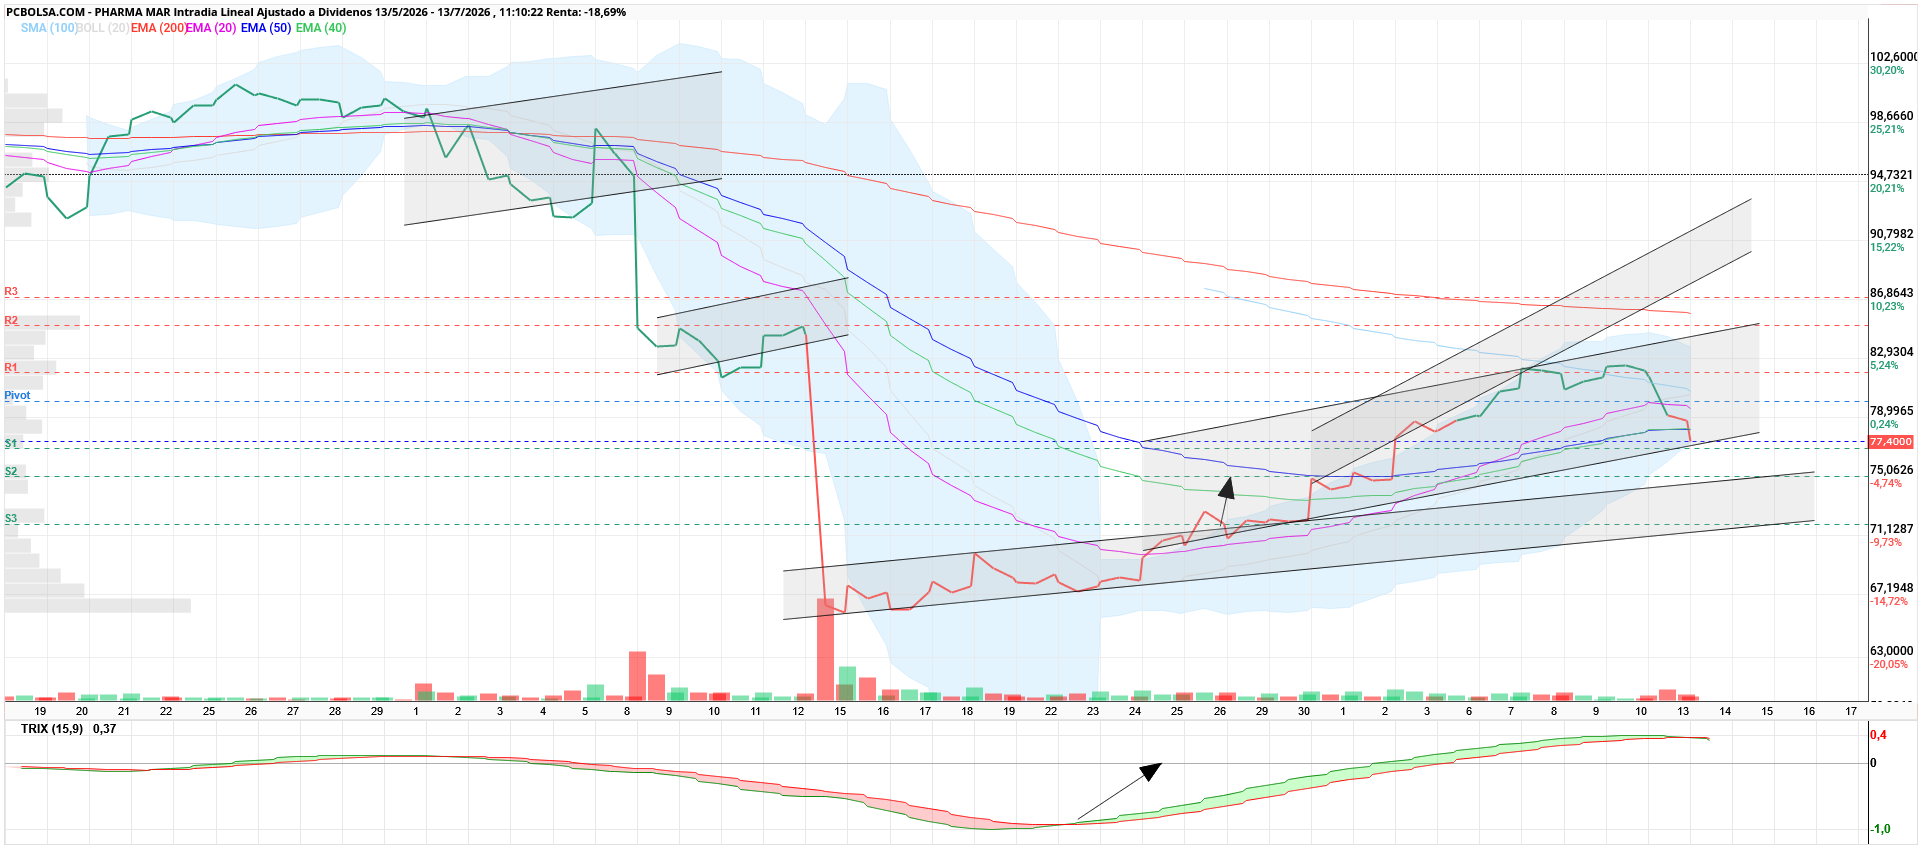Click date label 30 on the time axis
The height and width of the screenshot is (849, 1922).
(1304, 711)
